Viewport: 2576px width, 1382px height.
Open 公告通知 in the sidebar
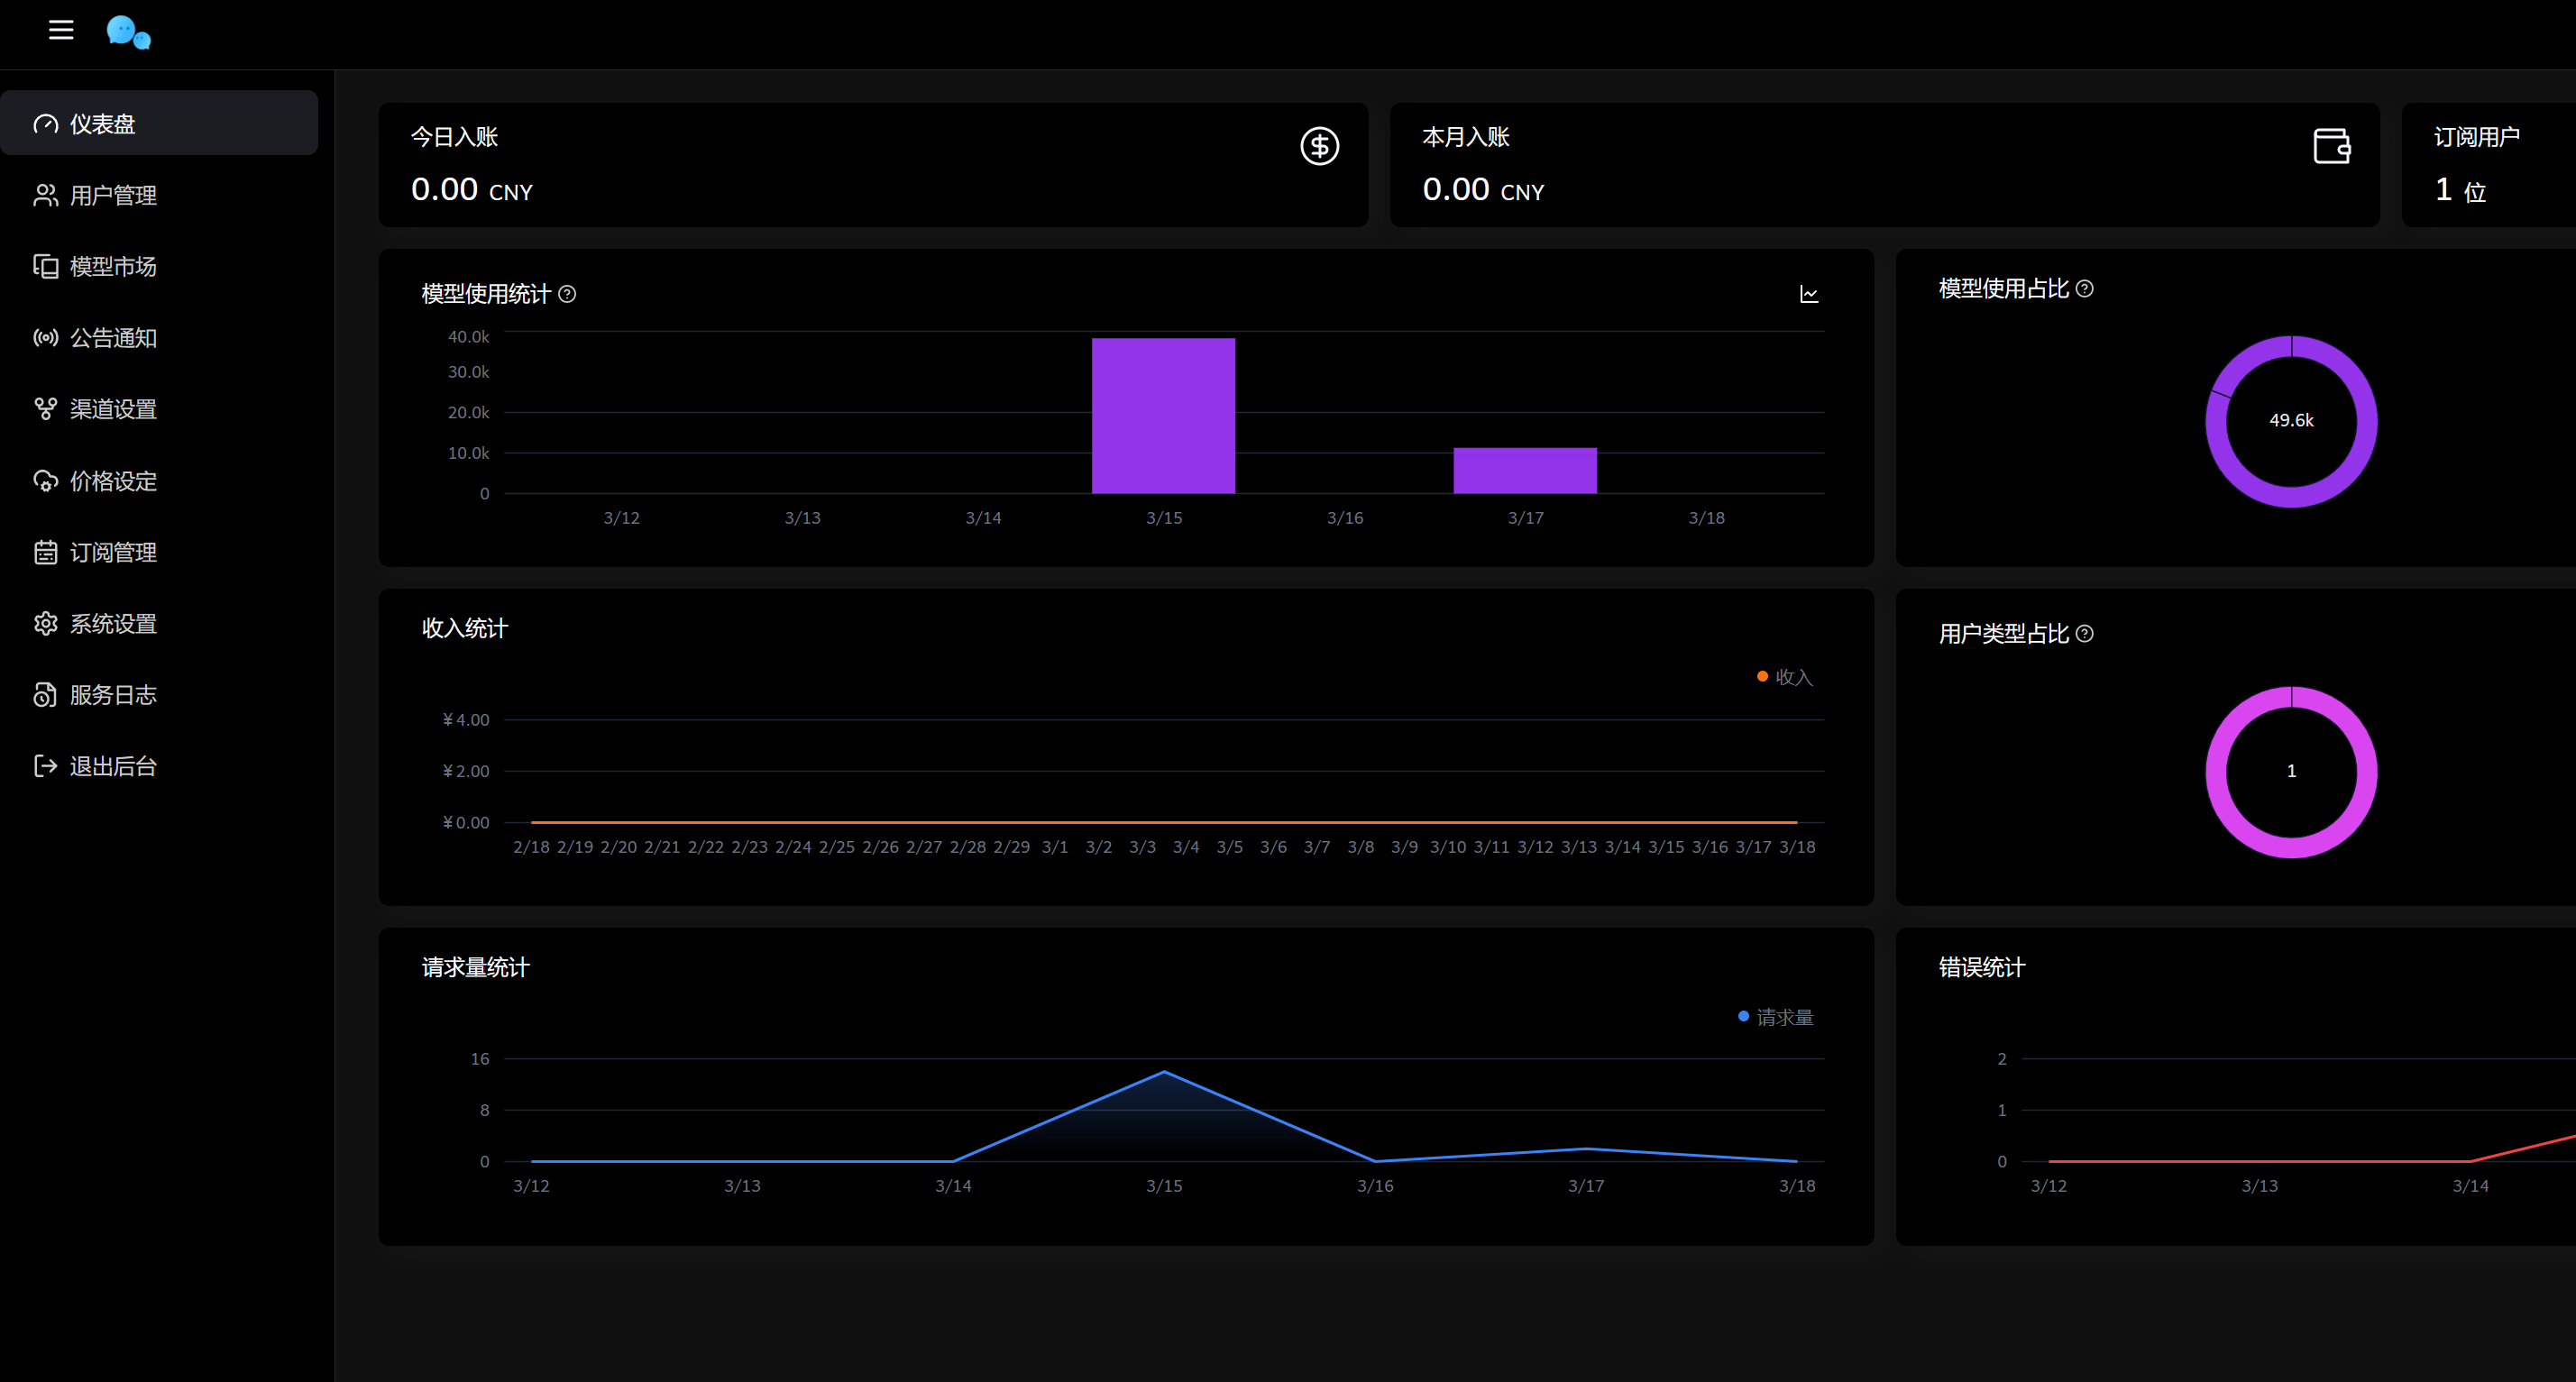click(160, 338)
